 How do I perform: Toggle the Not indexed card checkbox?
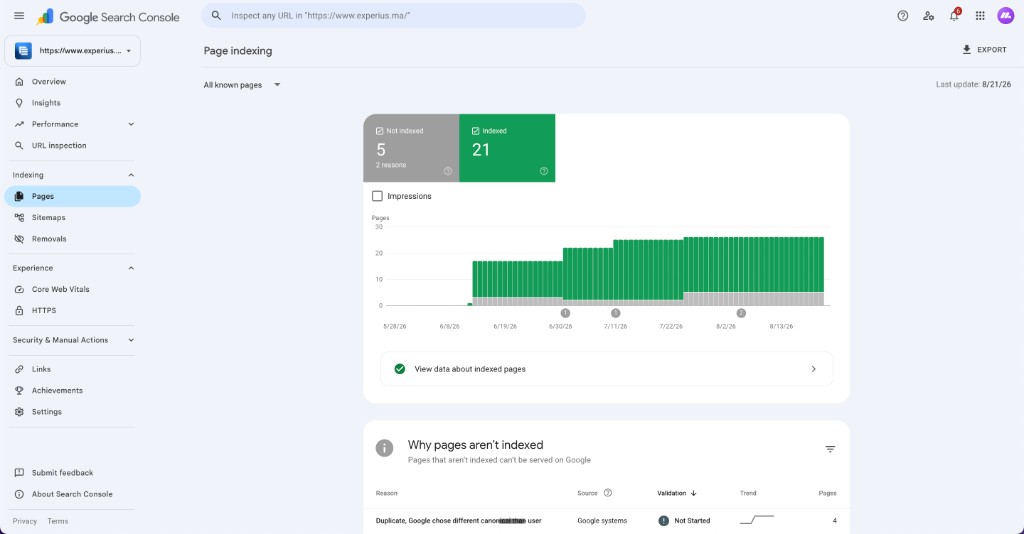(x=379, y=131)
